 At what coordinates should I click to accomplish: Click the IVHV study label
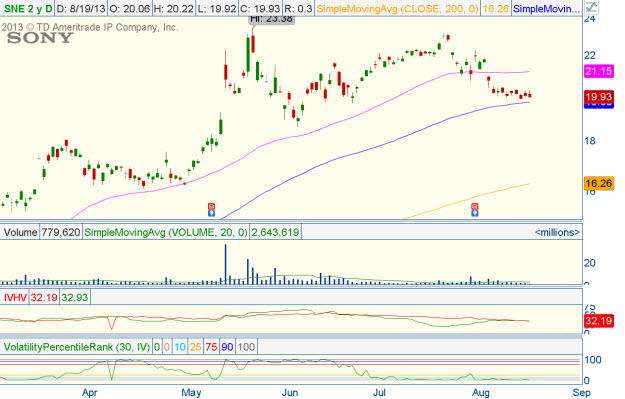point(15,297)
